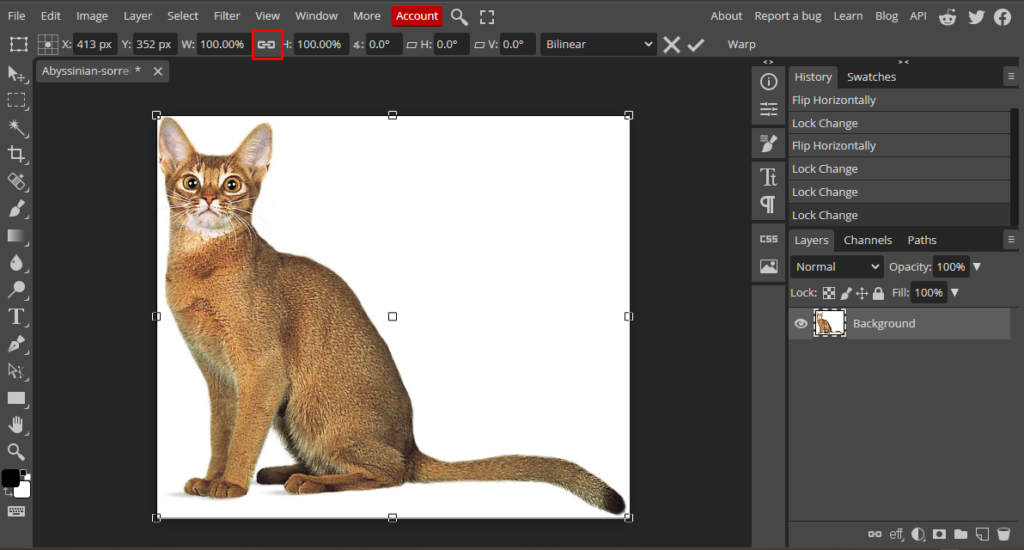Screen dimensions: 1024x550
Task: Expand the Opacity slider arrow
Action: tap(977, 267)
